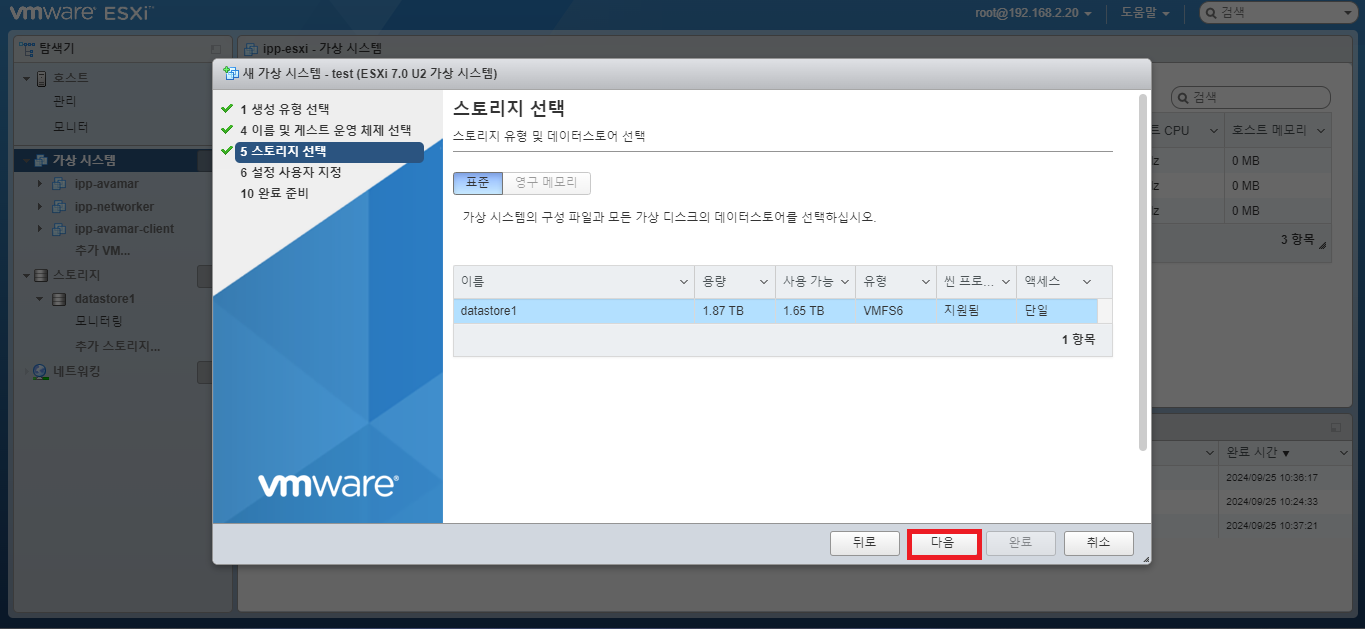Screen dimensions: 1365x629
Task: Open the 호스트 메모리 column dropdown
Action: 1321,131
